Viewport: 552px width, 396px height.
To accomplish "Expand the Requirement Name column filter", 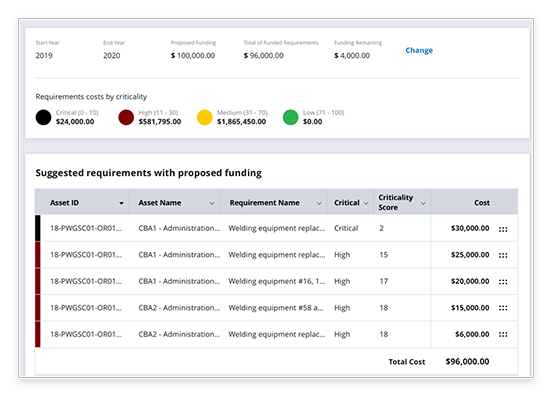I will tap(319, 203).
